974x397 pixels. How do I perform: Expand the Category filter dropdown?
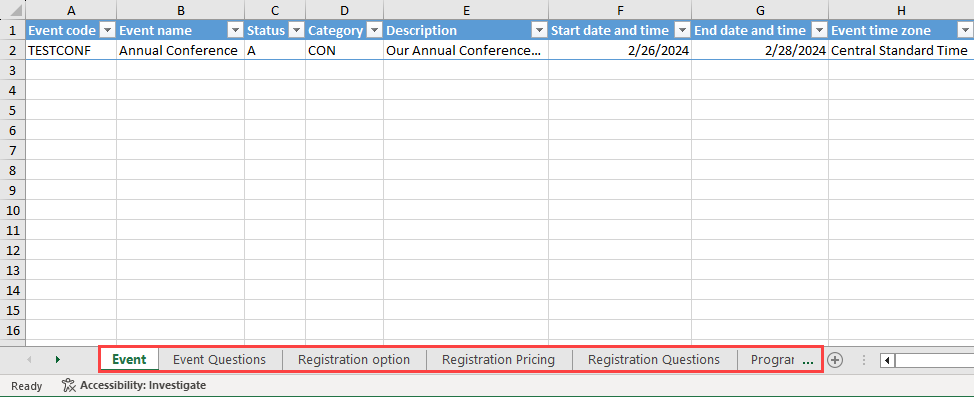(375, 30)
